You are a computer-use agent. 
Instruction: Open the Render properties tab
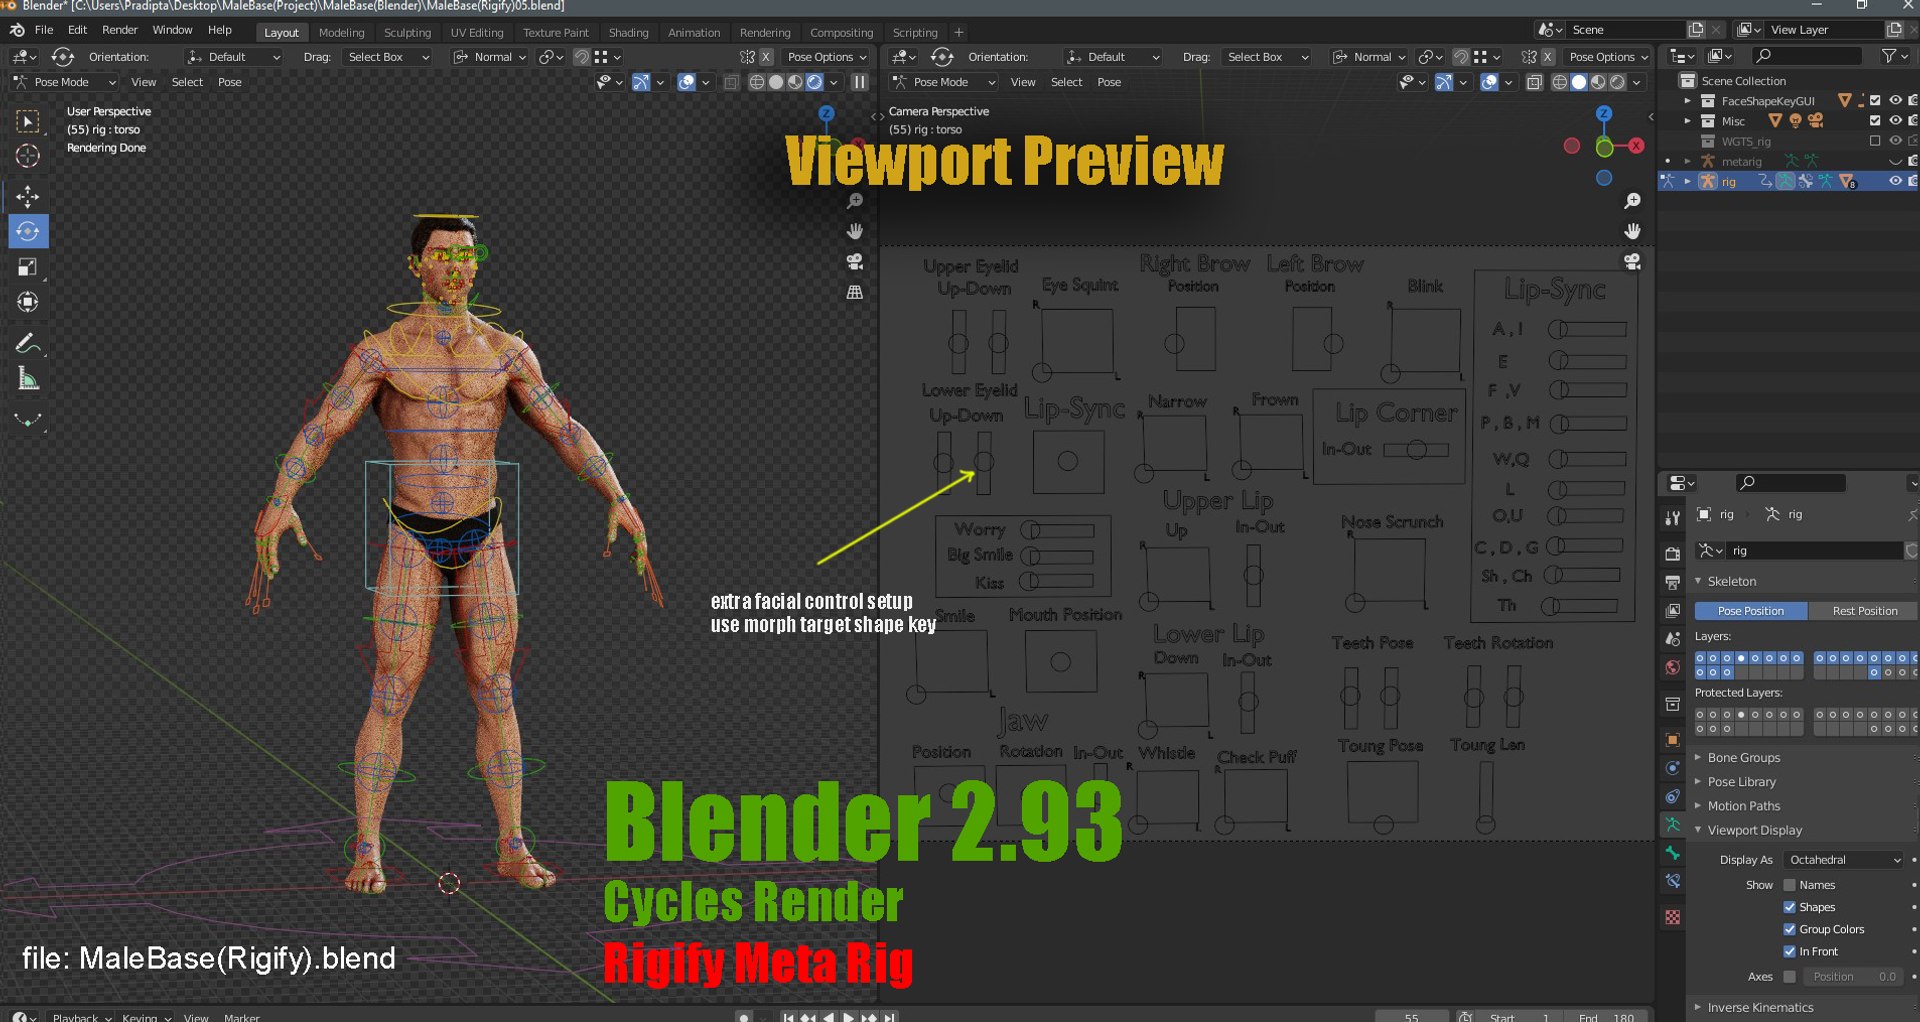[x=1672, y=553]
